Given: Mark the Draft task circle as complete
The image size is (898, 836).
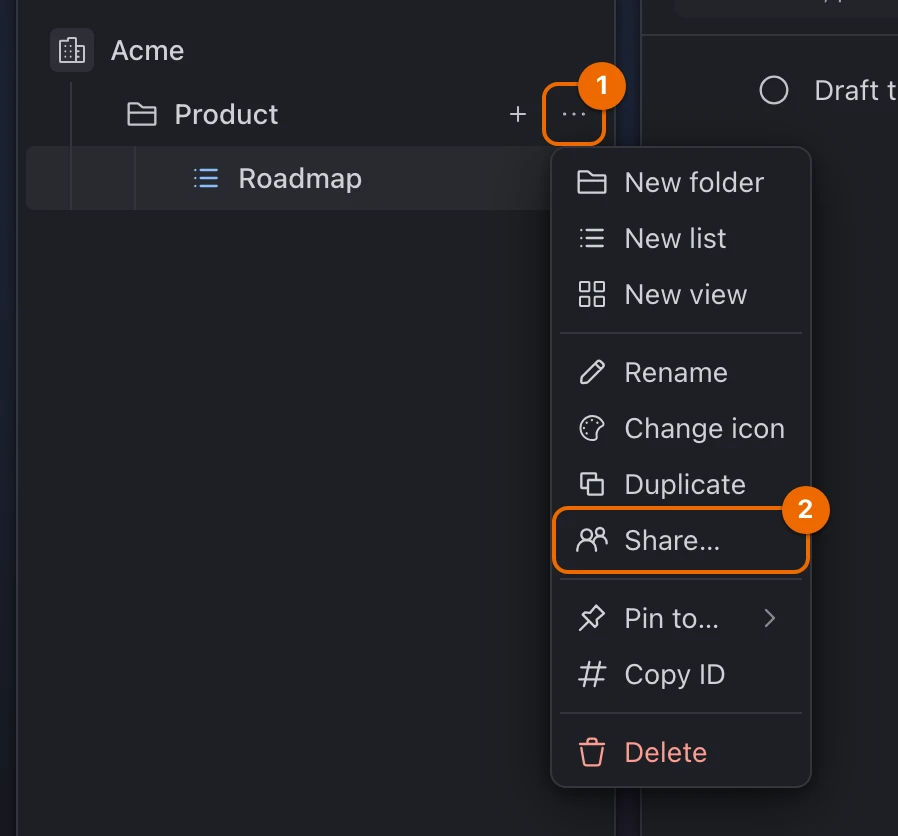Looking at the screenshot, I should [x=774, y=90].
